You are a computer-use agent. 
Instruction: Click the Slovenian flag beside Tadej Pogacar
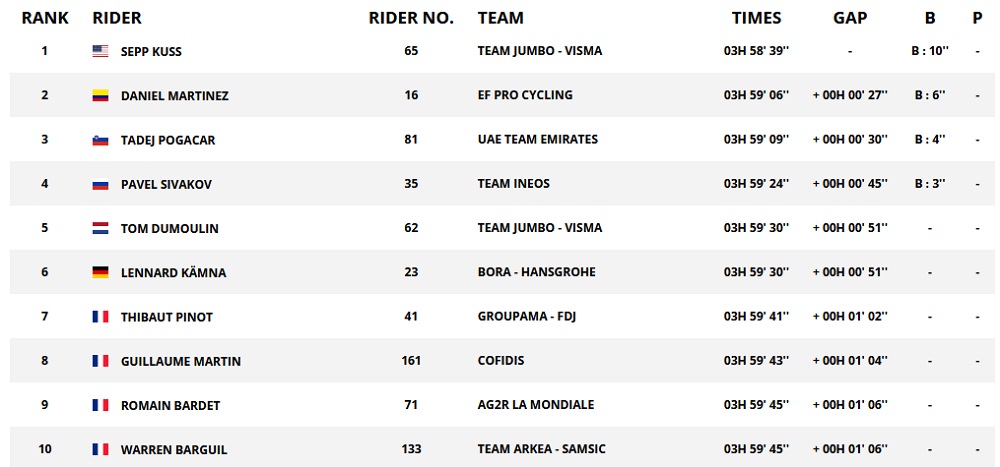click(100, 140)
